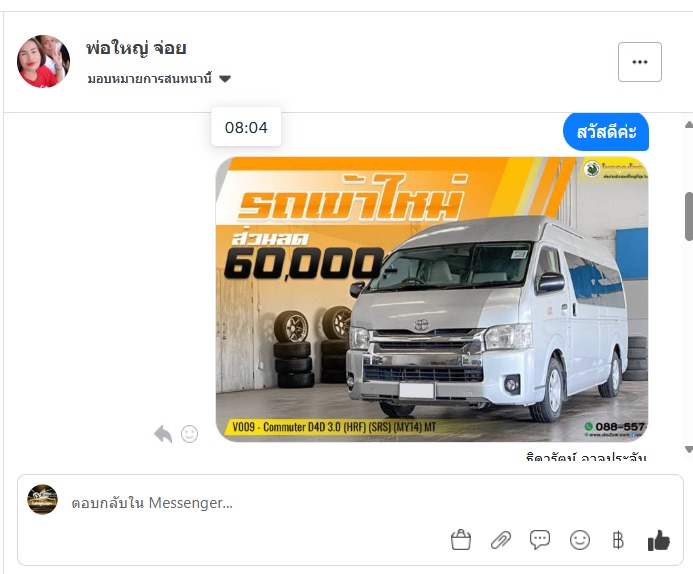Click the มอบหมายการสนทนานี้ label
693x574 pixels.
[149, 79]
